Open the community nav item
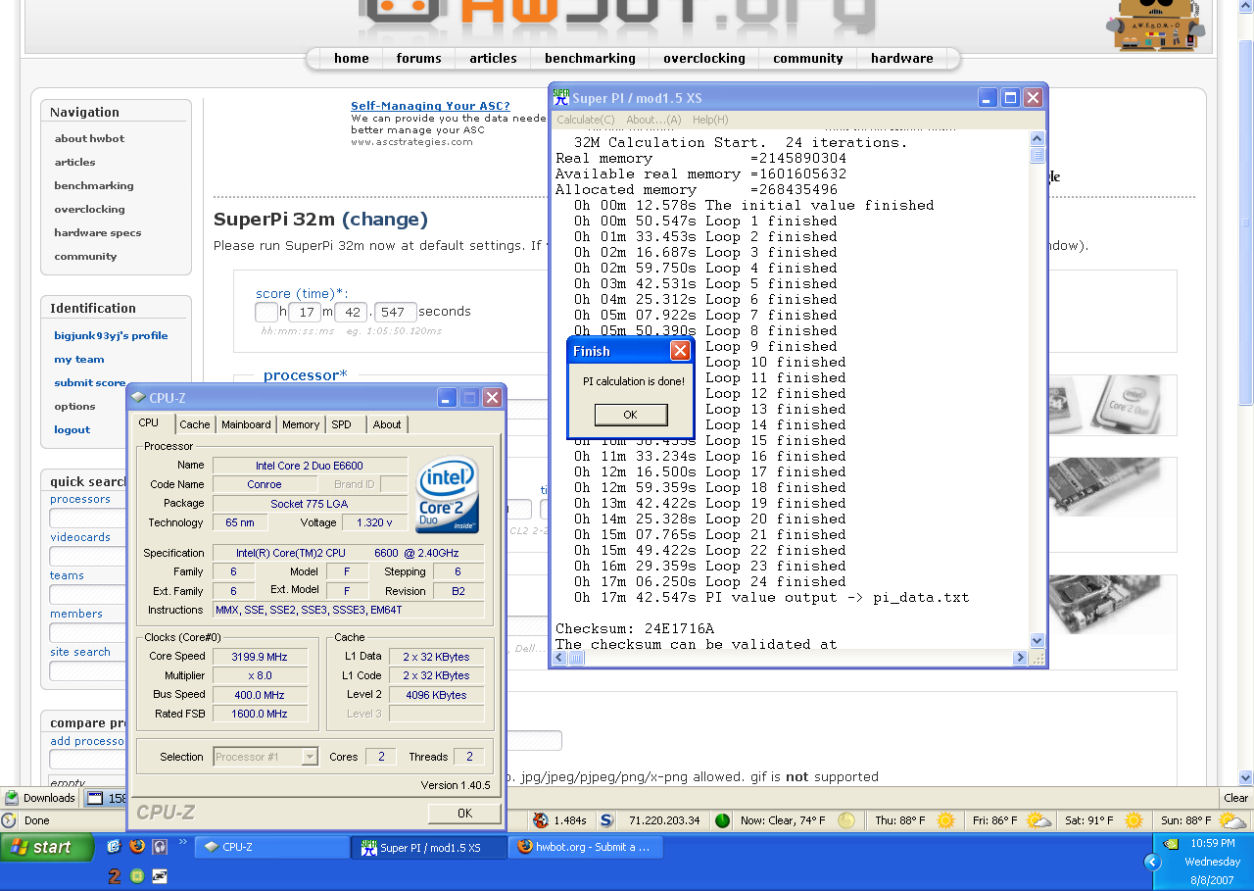1254x891 pixels. pyautogui.click(x=808, y=58)
